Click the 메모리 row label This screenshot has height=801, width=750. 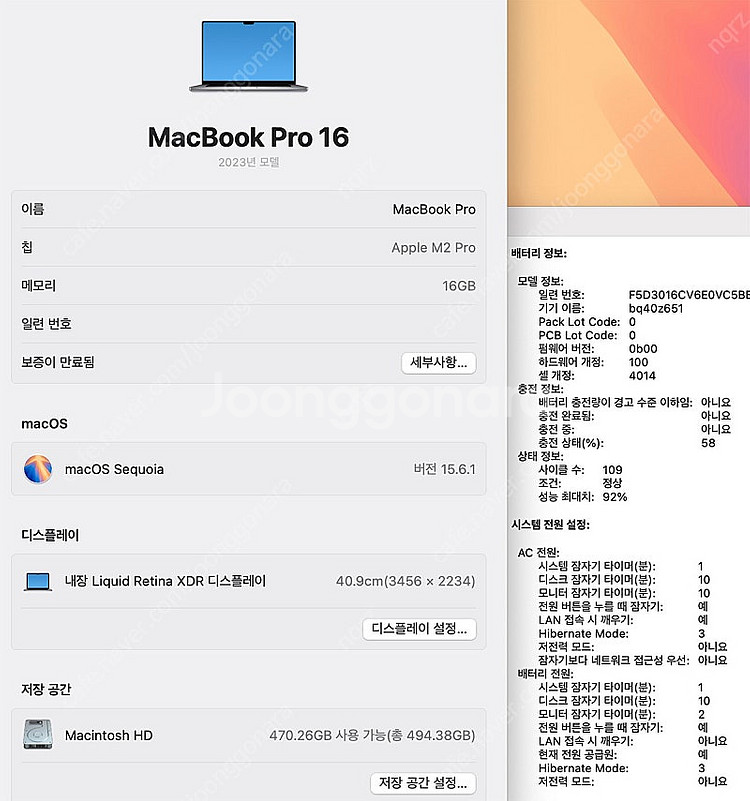[38, 286]
